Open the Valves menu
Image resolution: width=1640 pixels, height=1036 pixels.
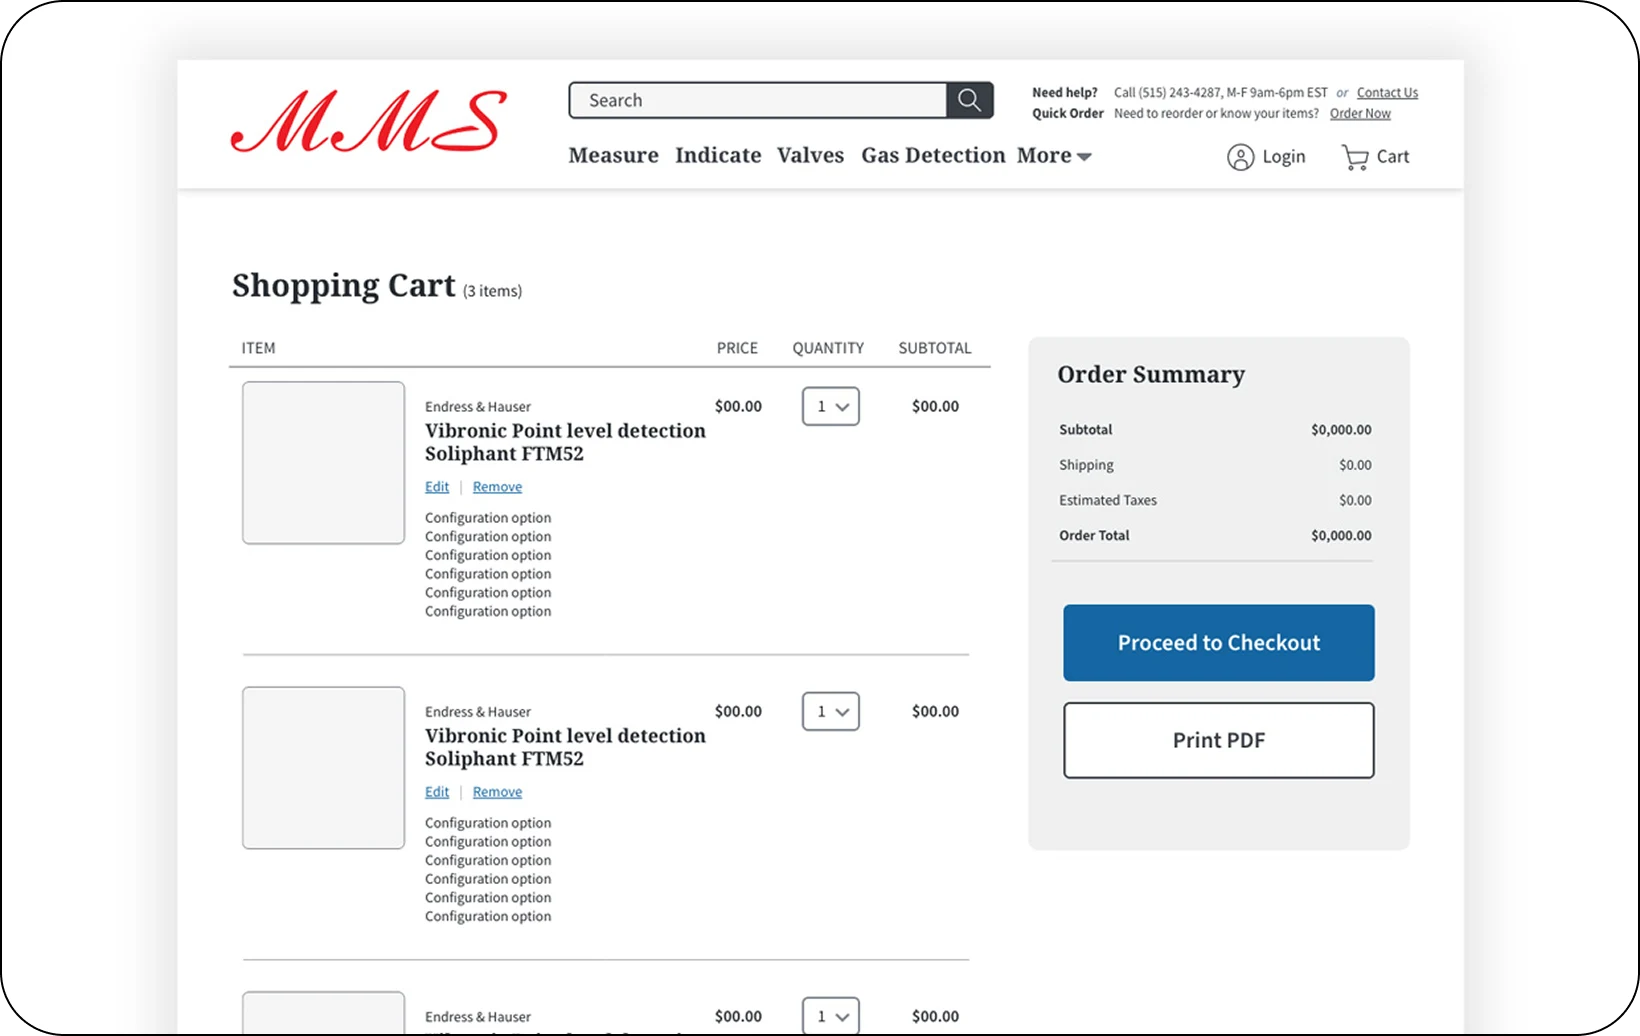pos(810,155)
